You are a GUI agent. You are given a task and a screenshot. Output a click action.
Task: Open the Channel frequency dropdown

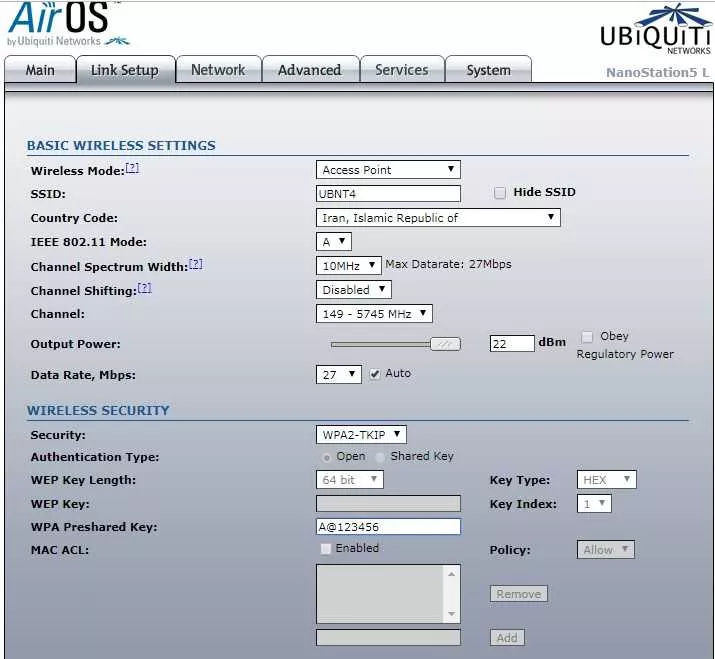tap(374, 314)
